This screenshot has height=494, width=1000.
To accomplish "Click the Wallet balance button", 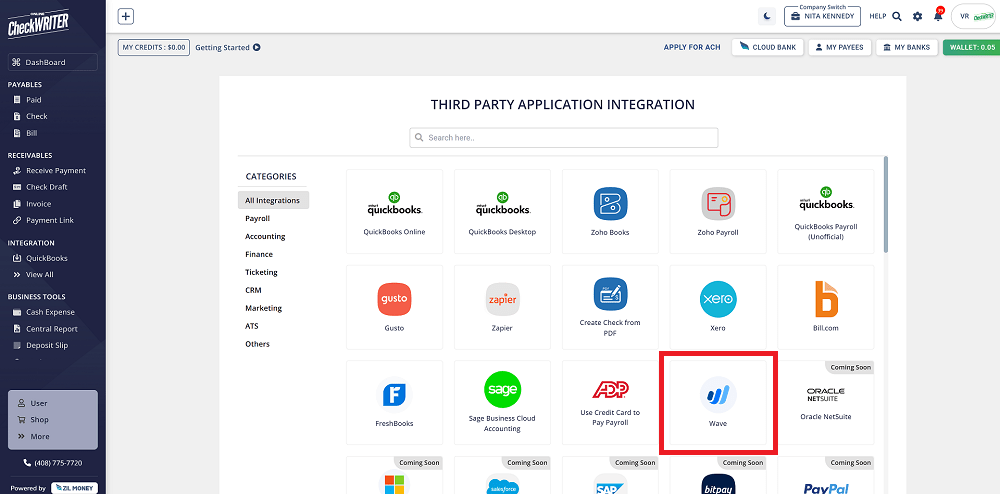I will coord(971,47).
